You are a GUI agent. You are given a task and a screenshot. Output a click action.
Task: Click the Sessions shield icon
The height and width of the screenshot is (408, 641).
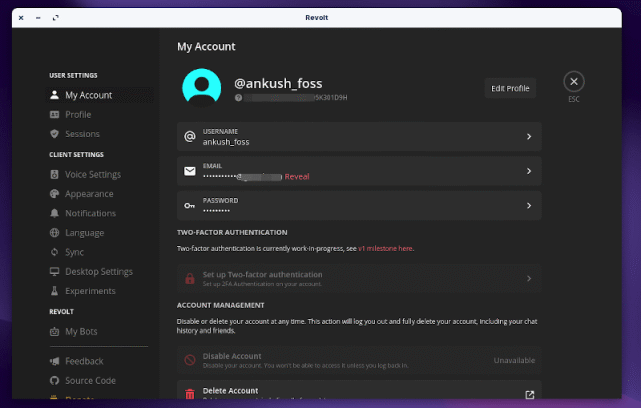click(54, 134)
